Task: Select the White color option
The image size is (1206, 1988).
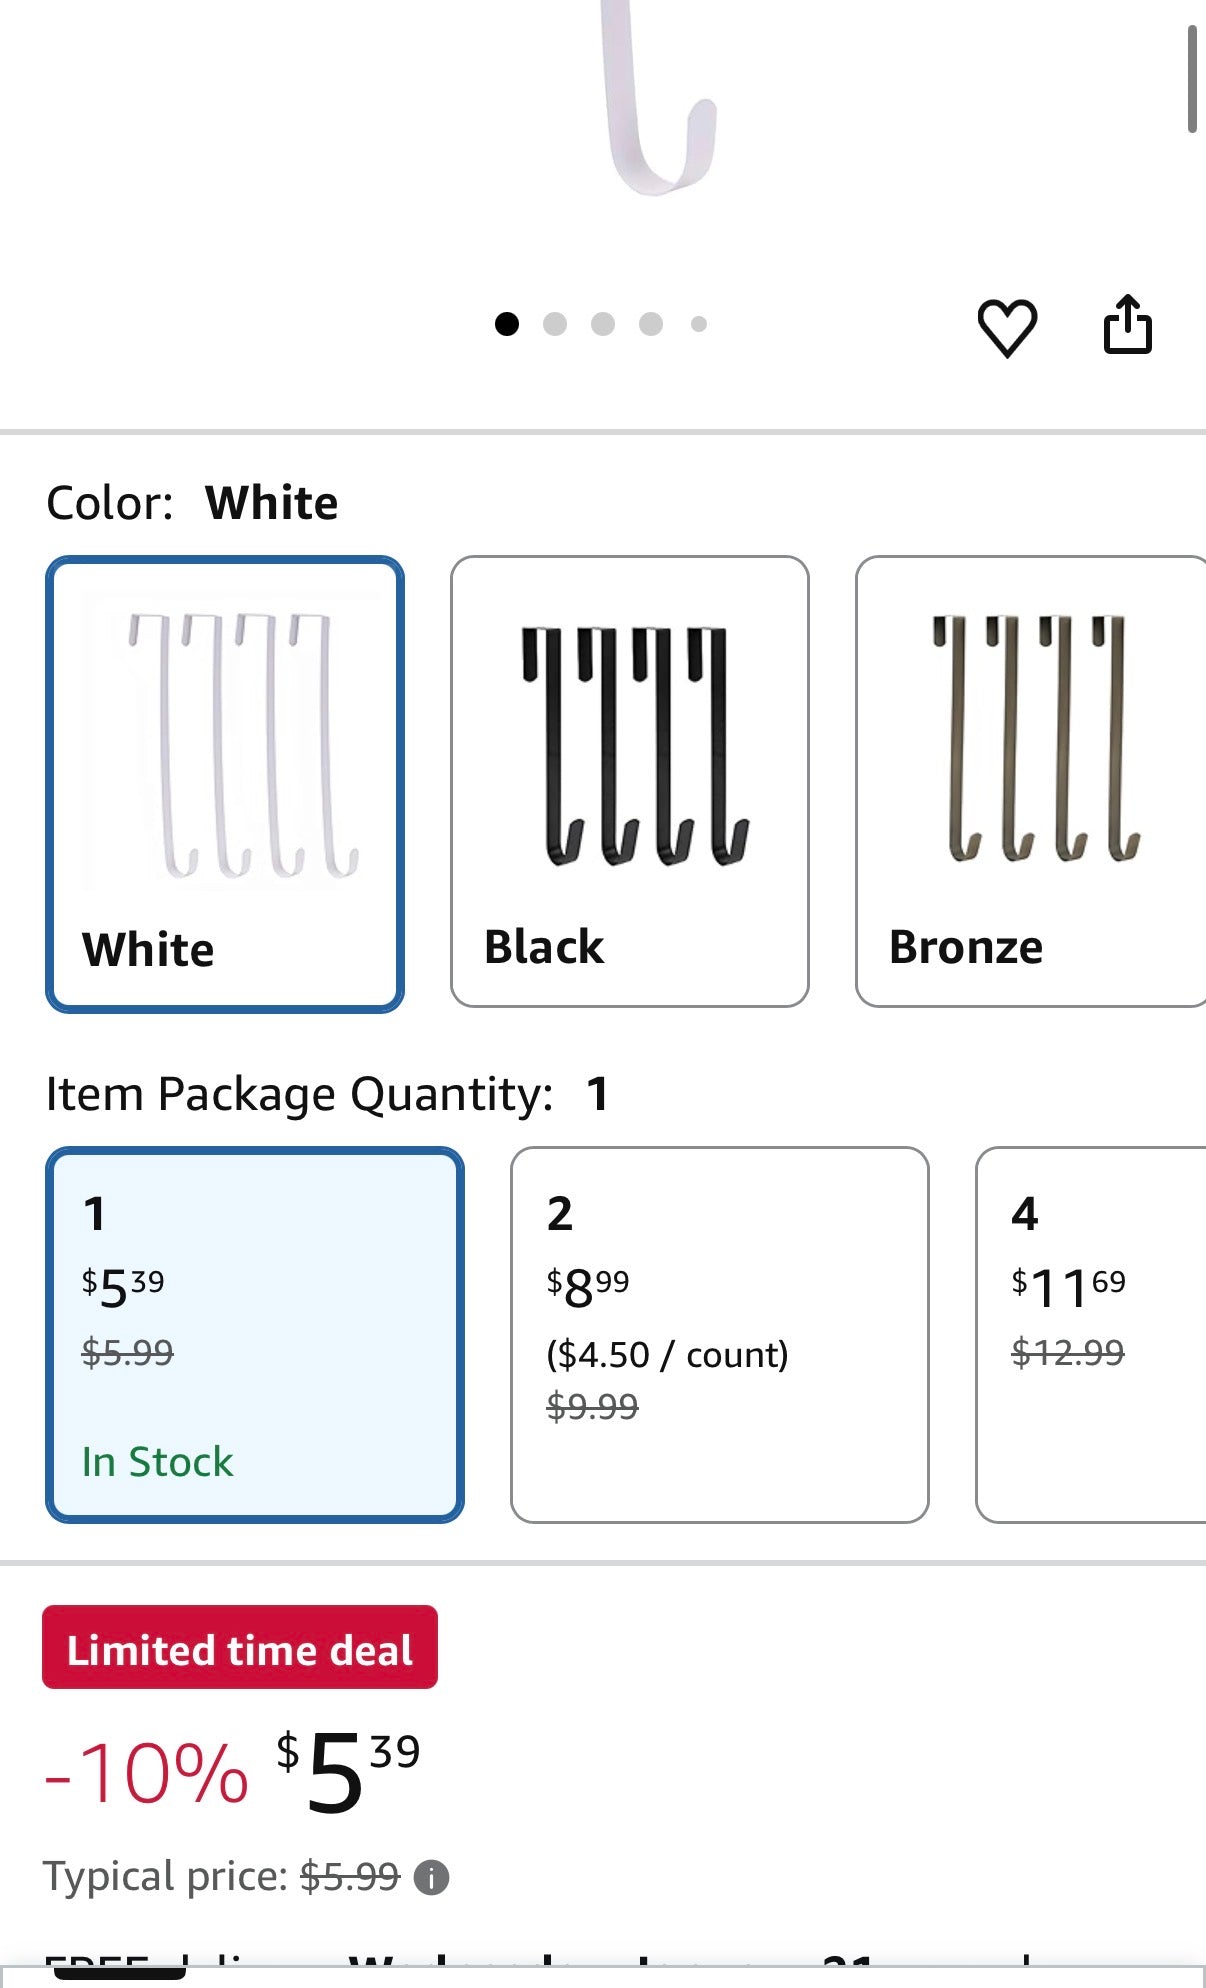Action: click(x=225, y=783)
